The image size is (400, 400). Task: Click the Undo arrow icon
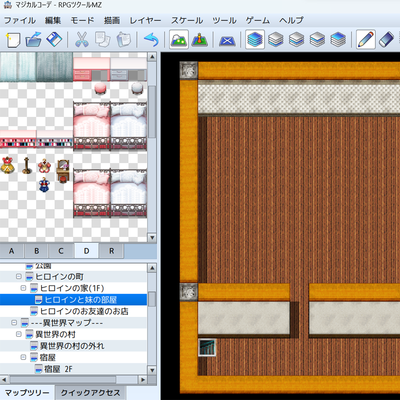coord(151,40)
